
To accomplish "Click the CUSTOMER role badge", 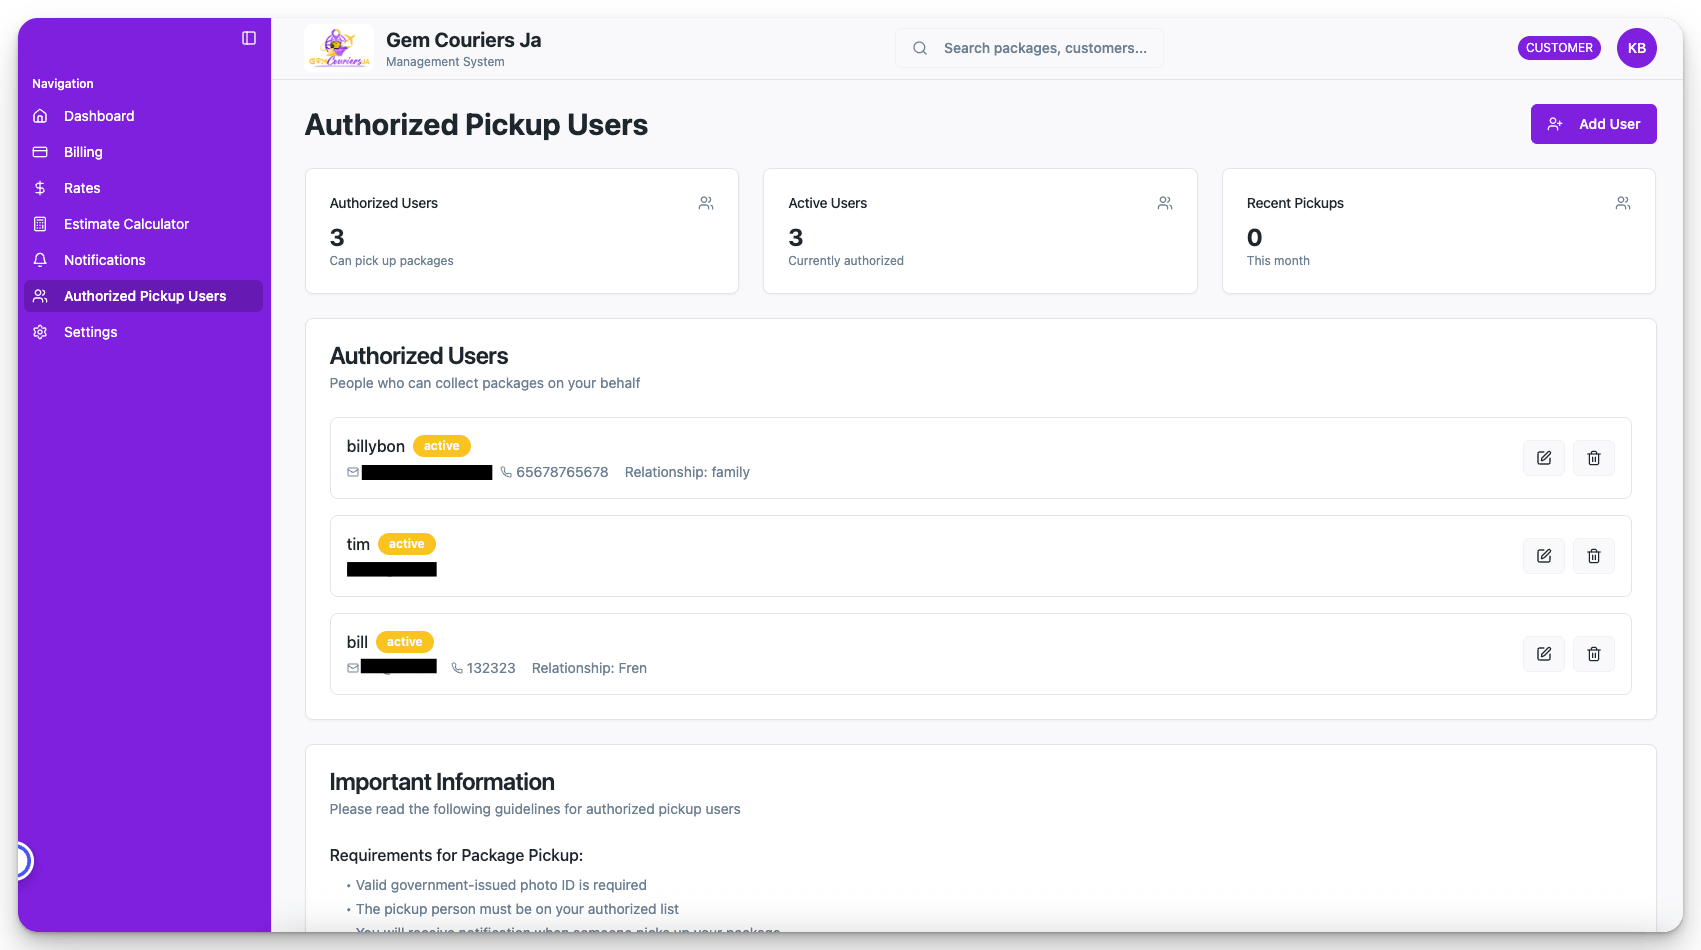I will tap(1558, 48).
